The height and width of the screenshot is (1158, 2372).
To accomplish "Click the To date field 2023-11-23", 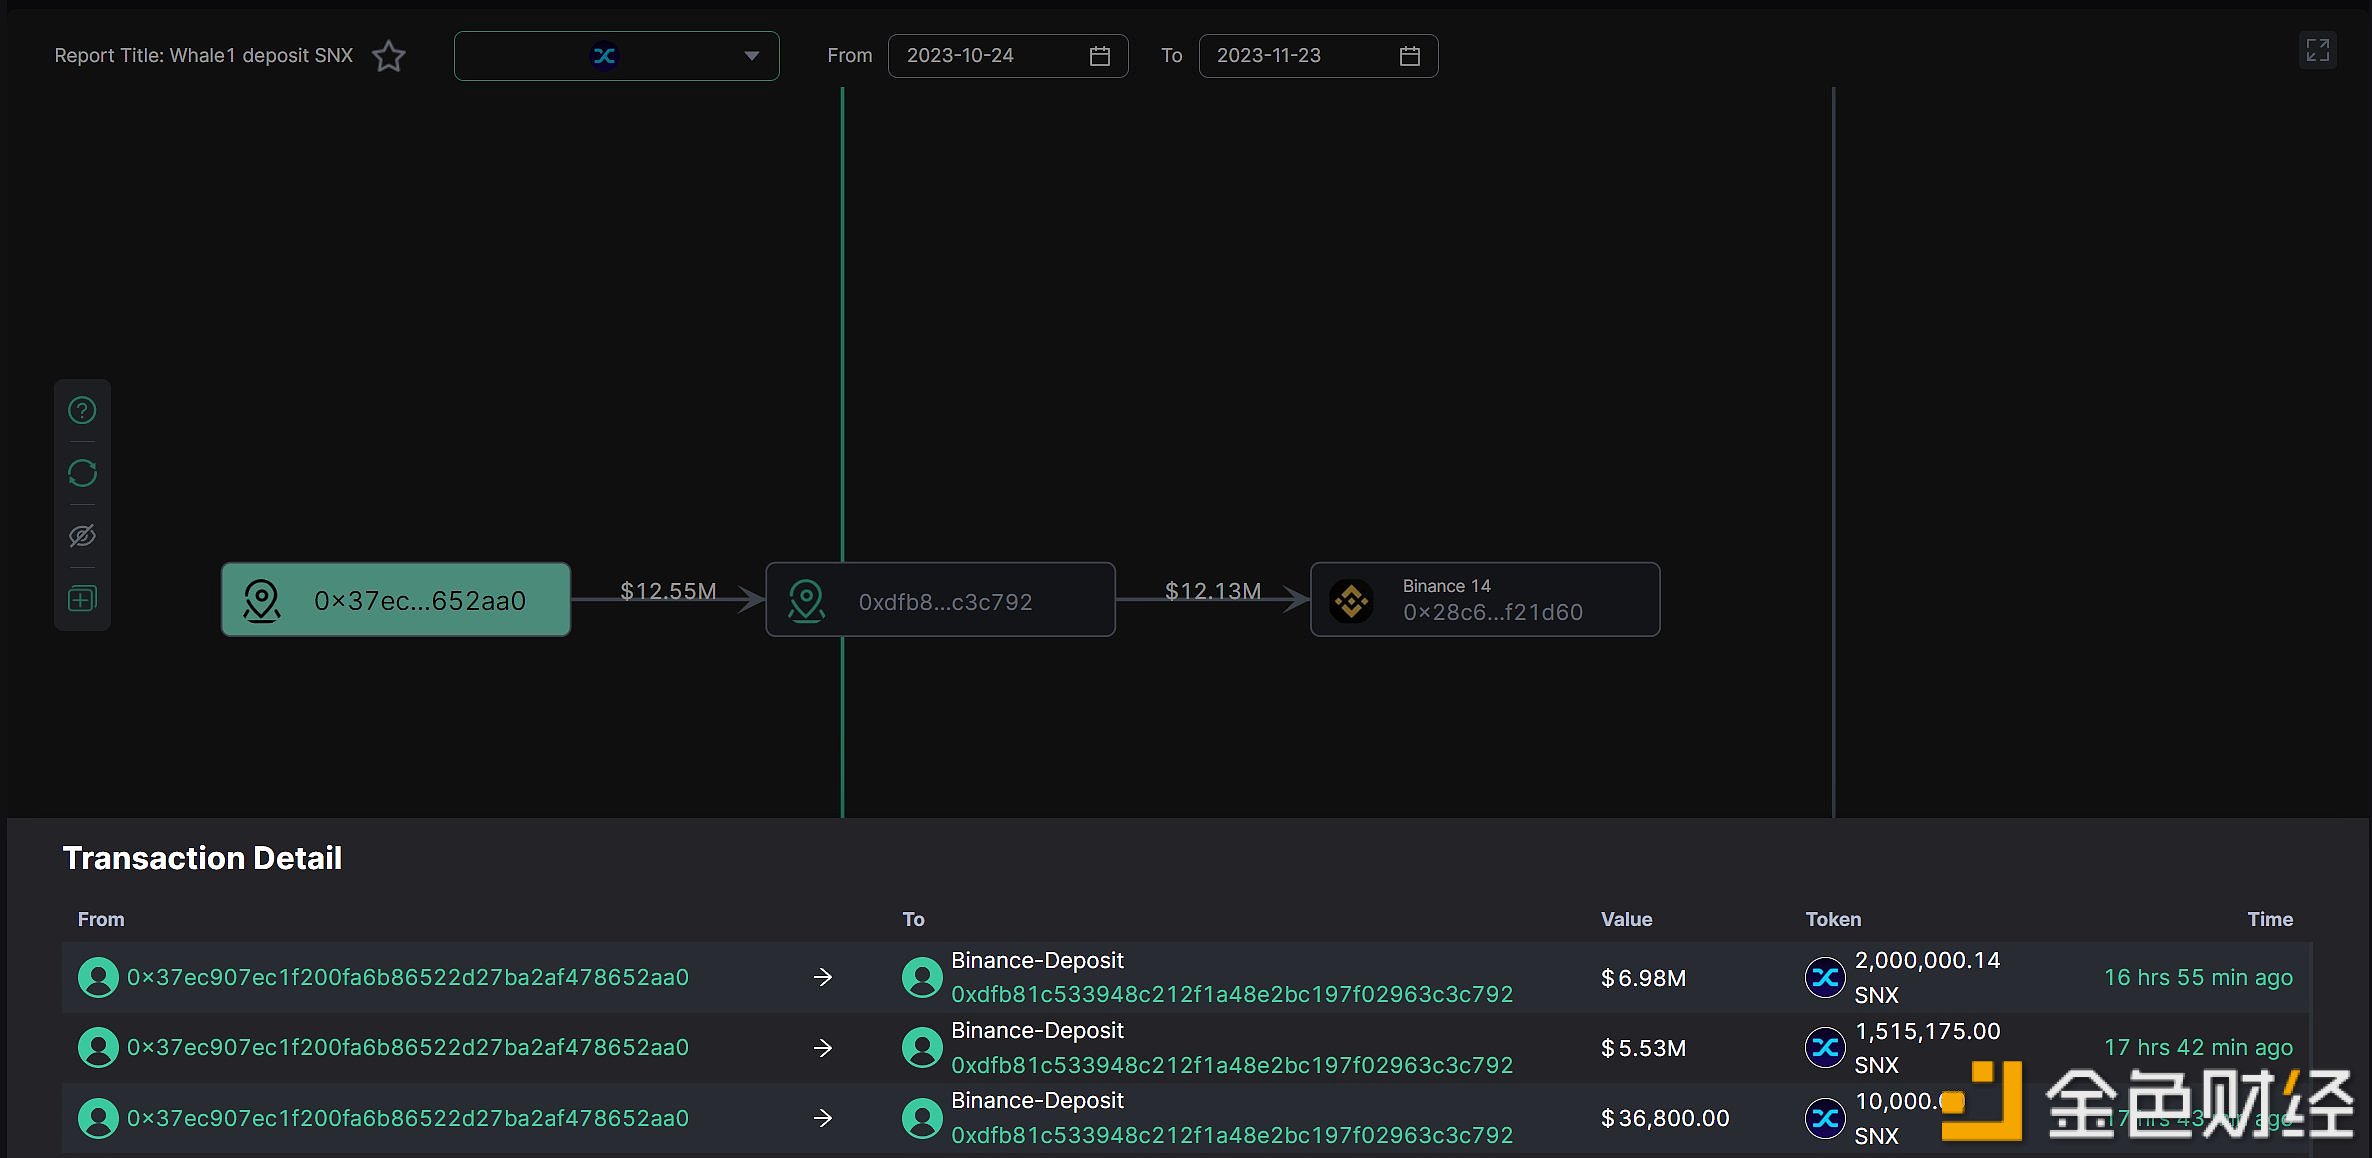I will (x=1318, y=56).
